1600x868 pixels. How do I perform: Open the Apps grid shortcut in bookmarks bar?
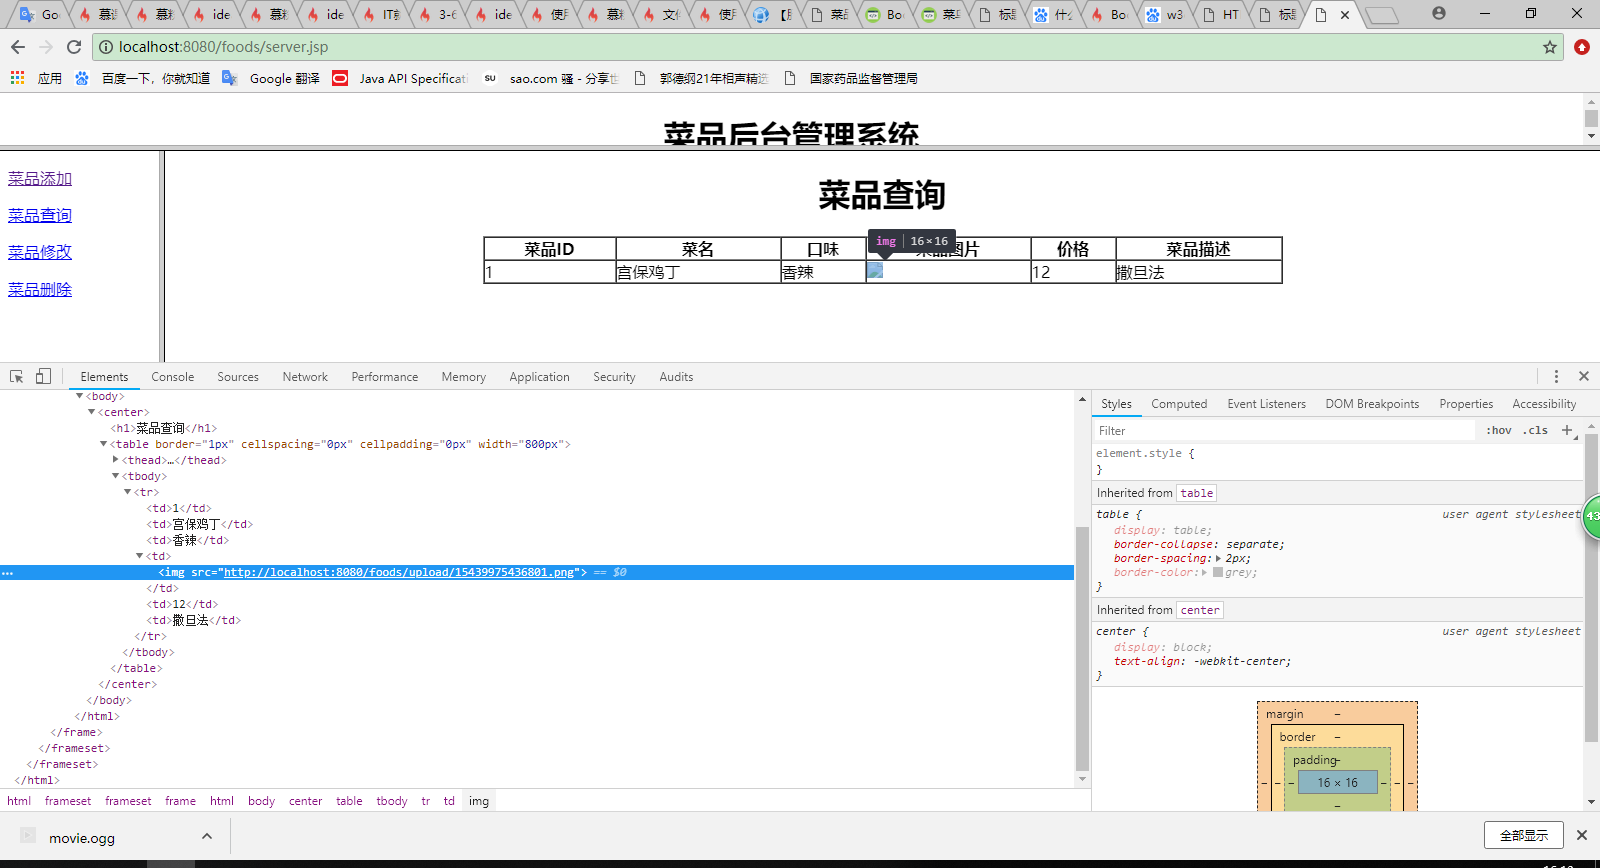[x=18, y=78]
